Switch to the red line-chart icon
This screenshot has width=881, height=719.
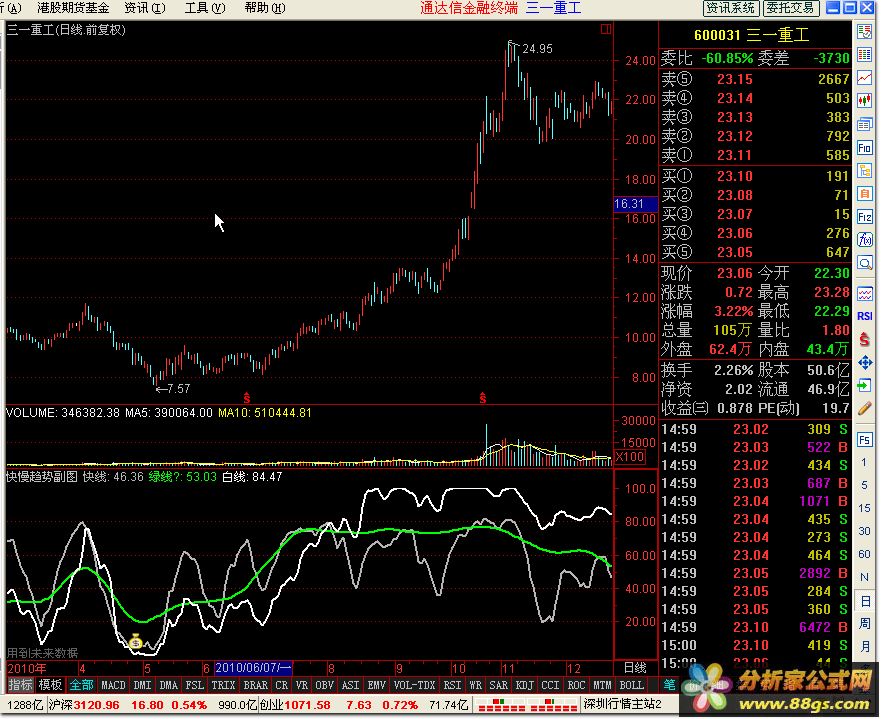(x=865, y=78)
